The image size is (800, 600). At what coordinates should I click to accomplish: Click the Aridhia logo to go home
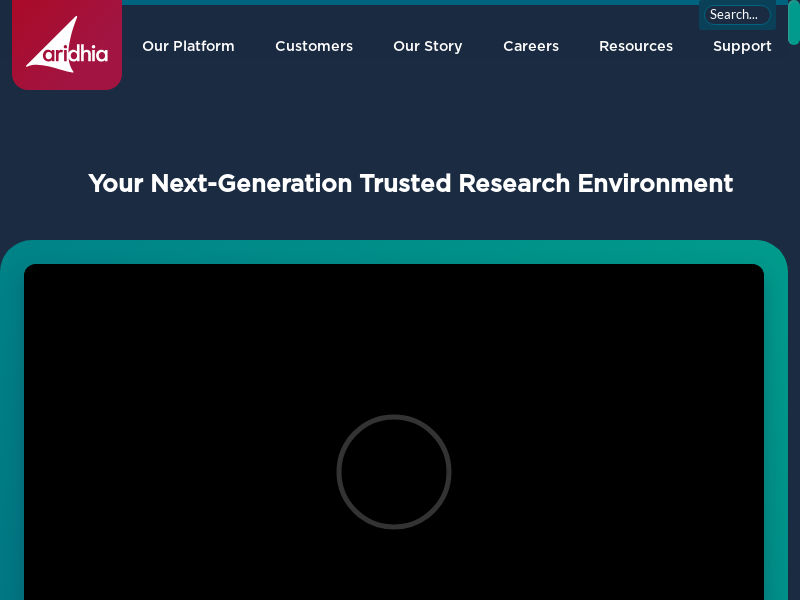[x=66, y=44]
